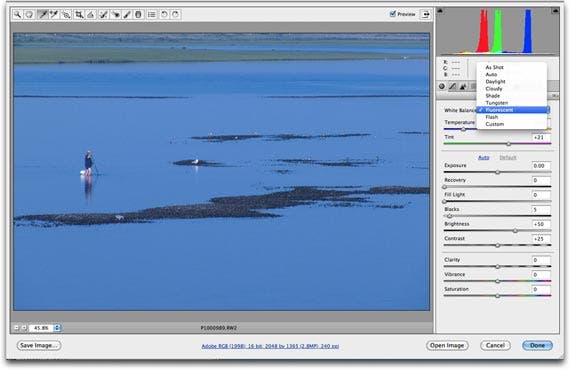Screen dimensions: 570x370
Task: Select the Red Eye Removal tool
Action: pos(116,15)
